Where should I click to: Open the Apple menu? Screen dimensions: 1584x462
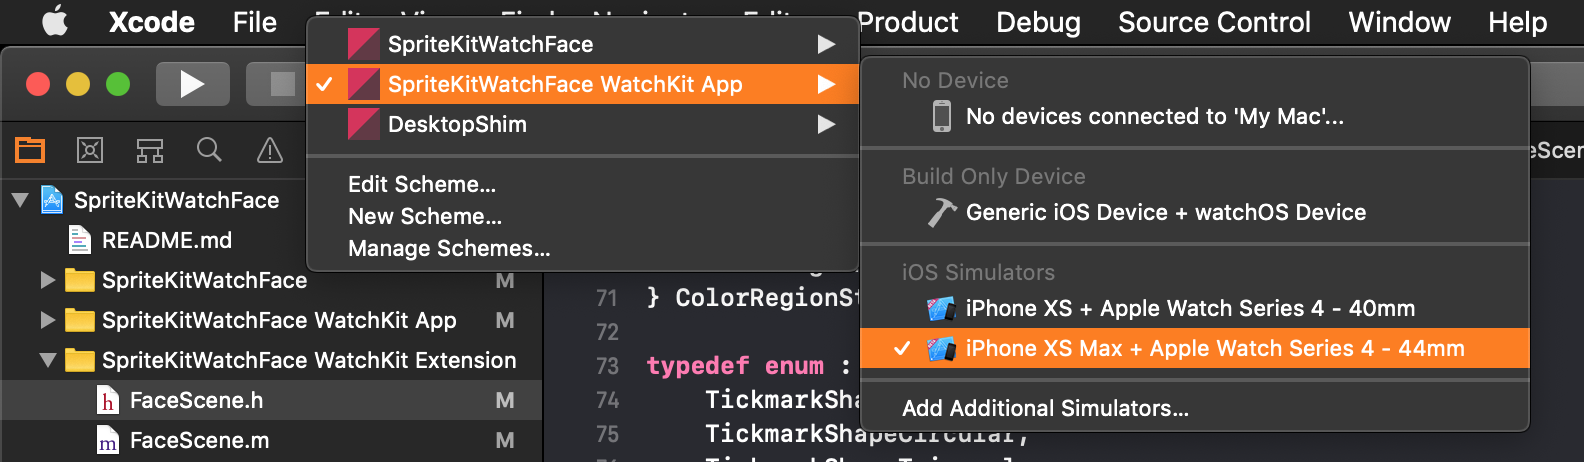[55, 21]
